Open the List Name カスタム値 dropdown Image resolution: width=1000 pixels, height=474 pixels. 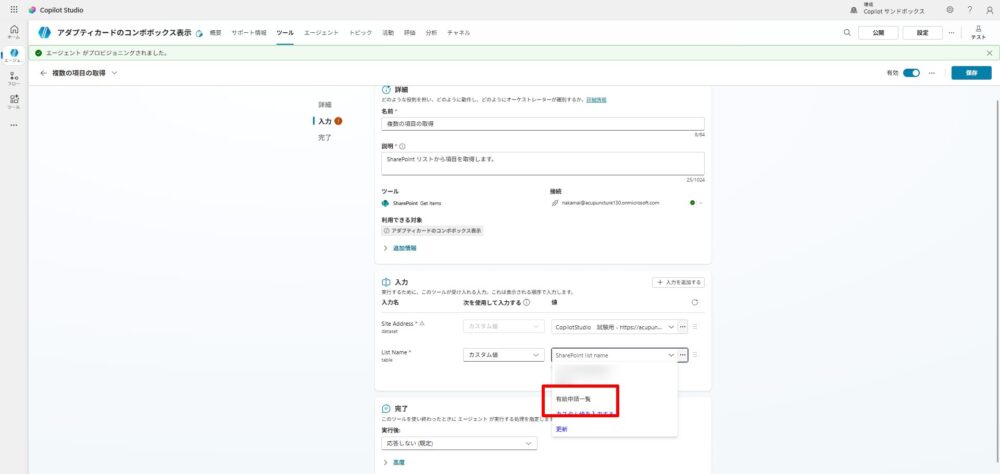(503, 354)
